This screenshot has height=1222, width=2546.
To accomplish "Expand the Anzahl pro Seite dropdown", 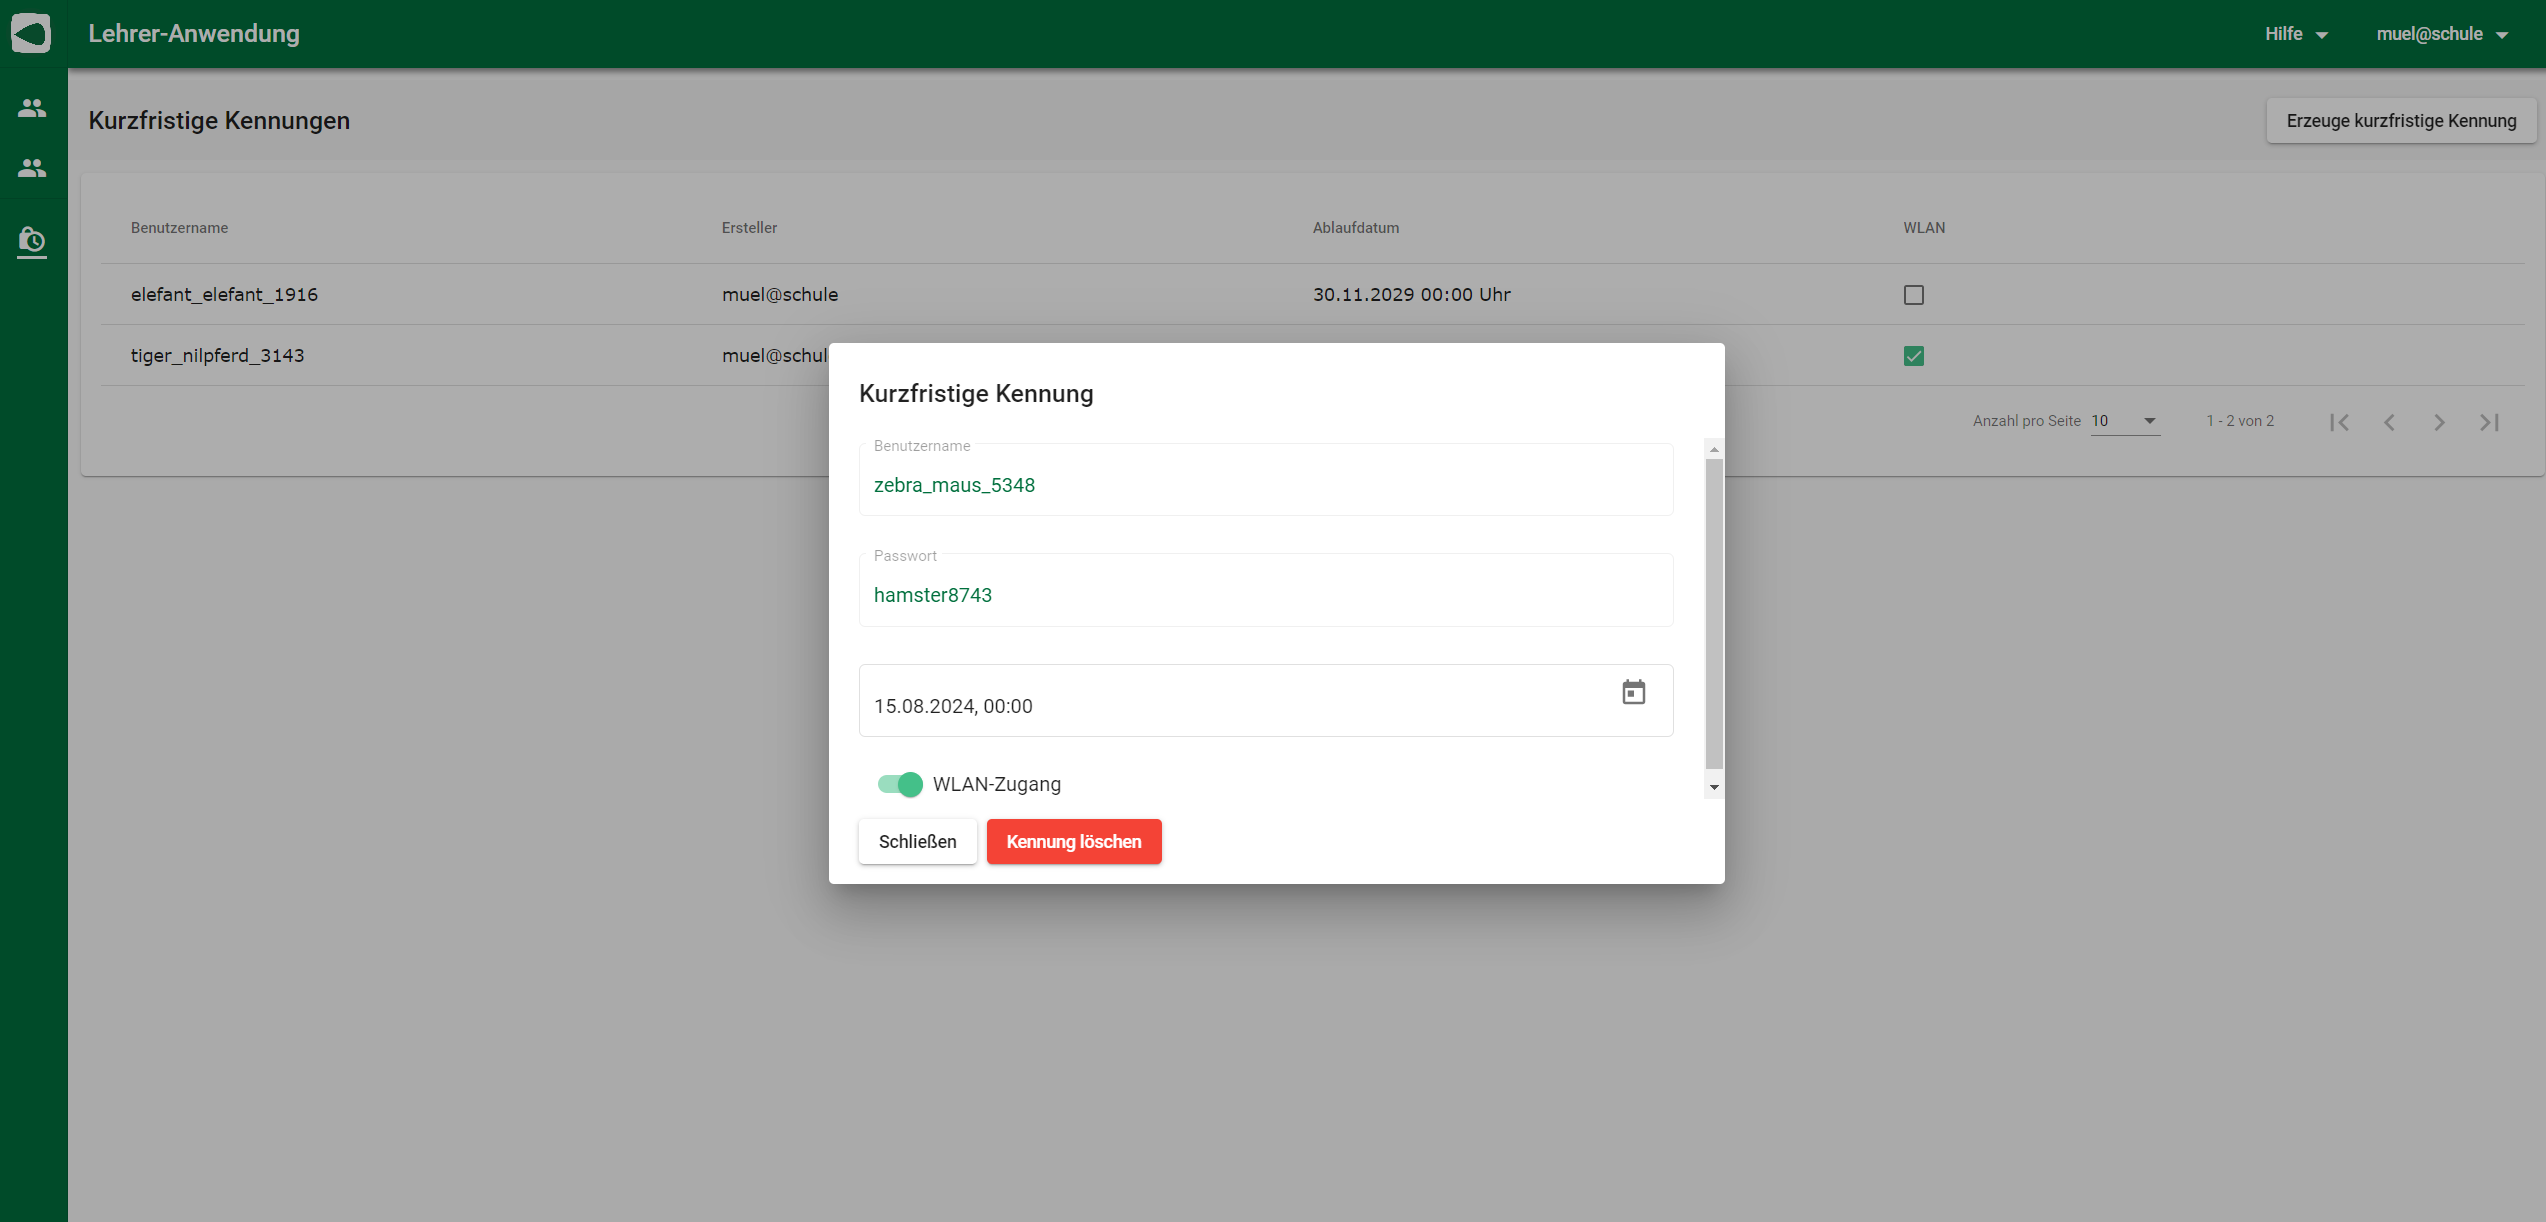I will [x=2125, y=421].
